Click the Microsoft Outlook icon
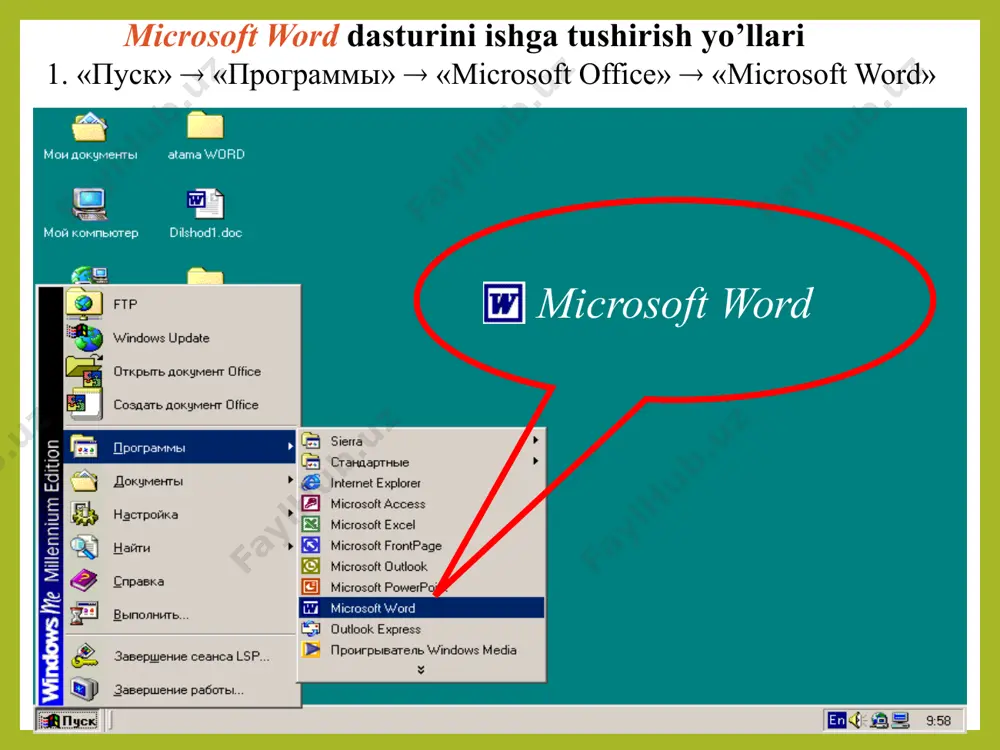 pyautogui.click(x=311, y=566)
